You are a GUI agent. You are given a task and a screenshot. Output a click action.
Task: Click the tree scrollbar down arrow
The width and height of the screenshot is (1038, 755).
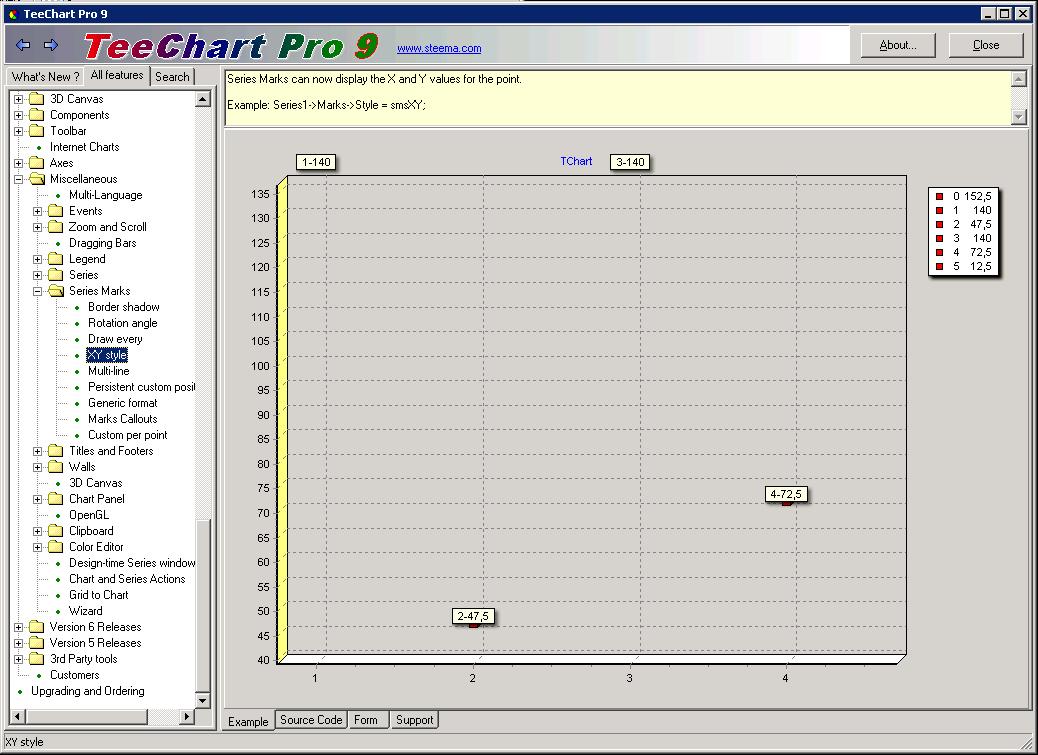pyautogui.click(x=203, y=700)
